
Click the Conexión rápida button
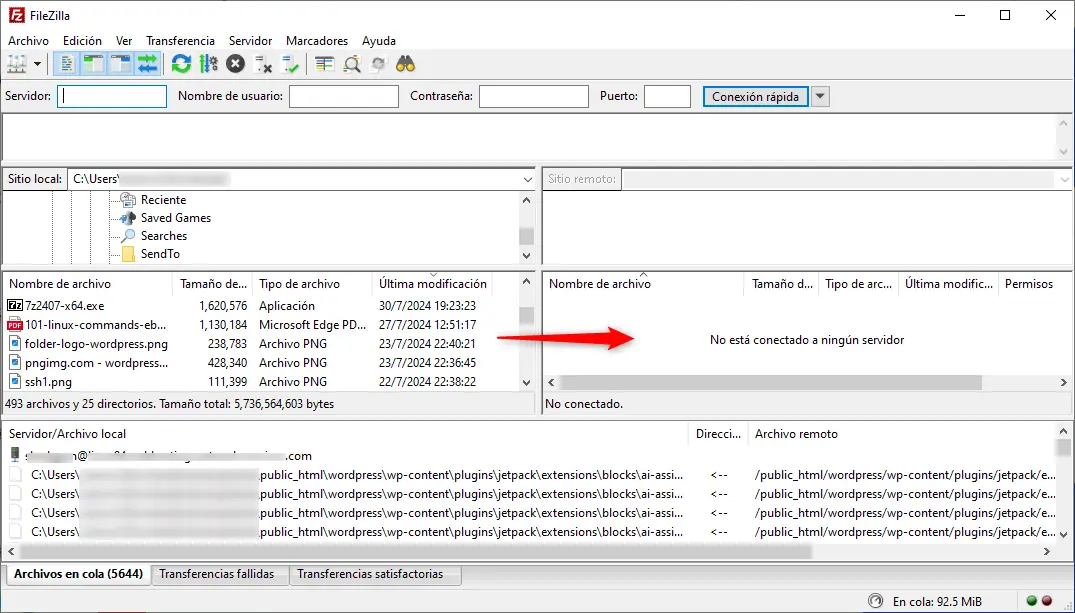[756, 97]
